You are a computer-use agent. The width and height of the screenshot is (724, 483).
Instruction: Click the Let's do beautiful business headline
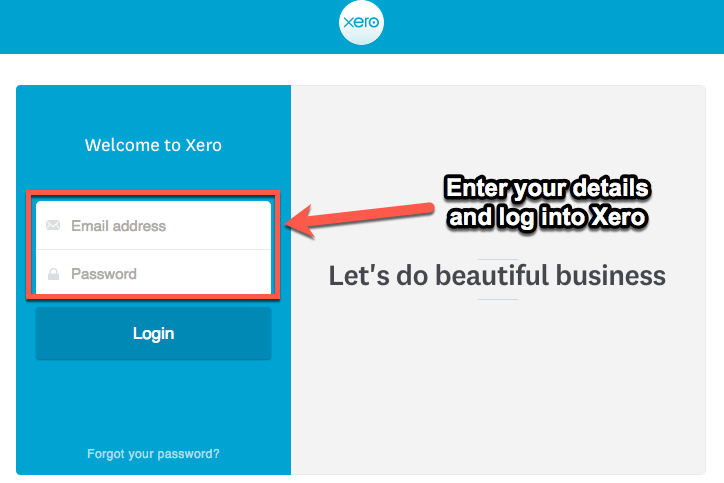pos(497,276)
